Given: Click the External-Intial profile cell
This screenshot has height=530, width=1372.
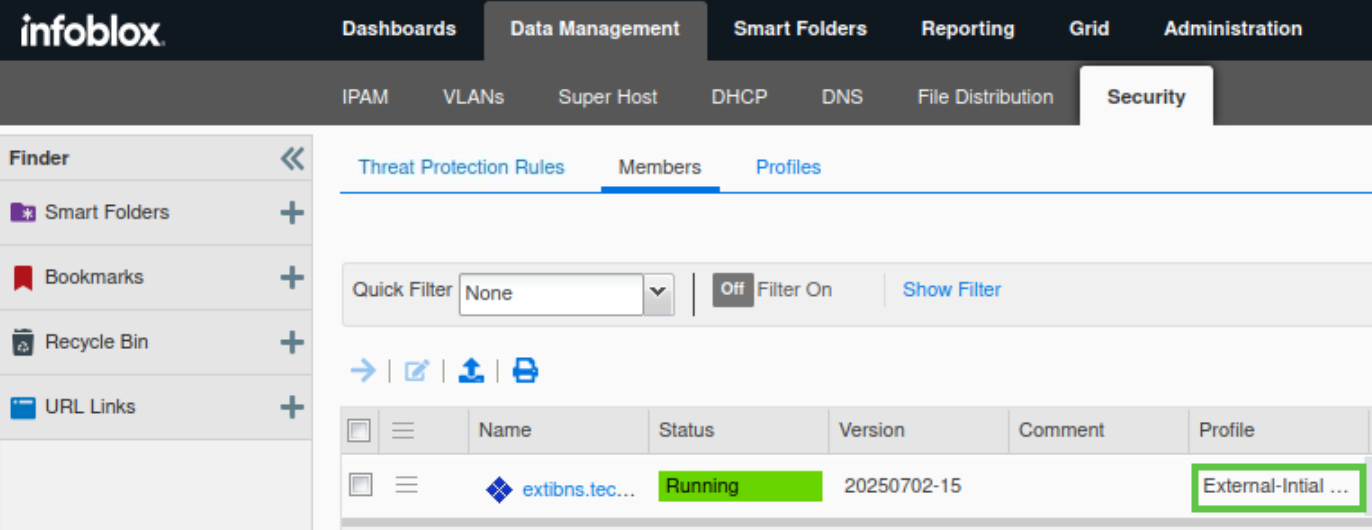Looking at the screenshot, I should [x=1276, y=487].
